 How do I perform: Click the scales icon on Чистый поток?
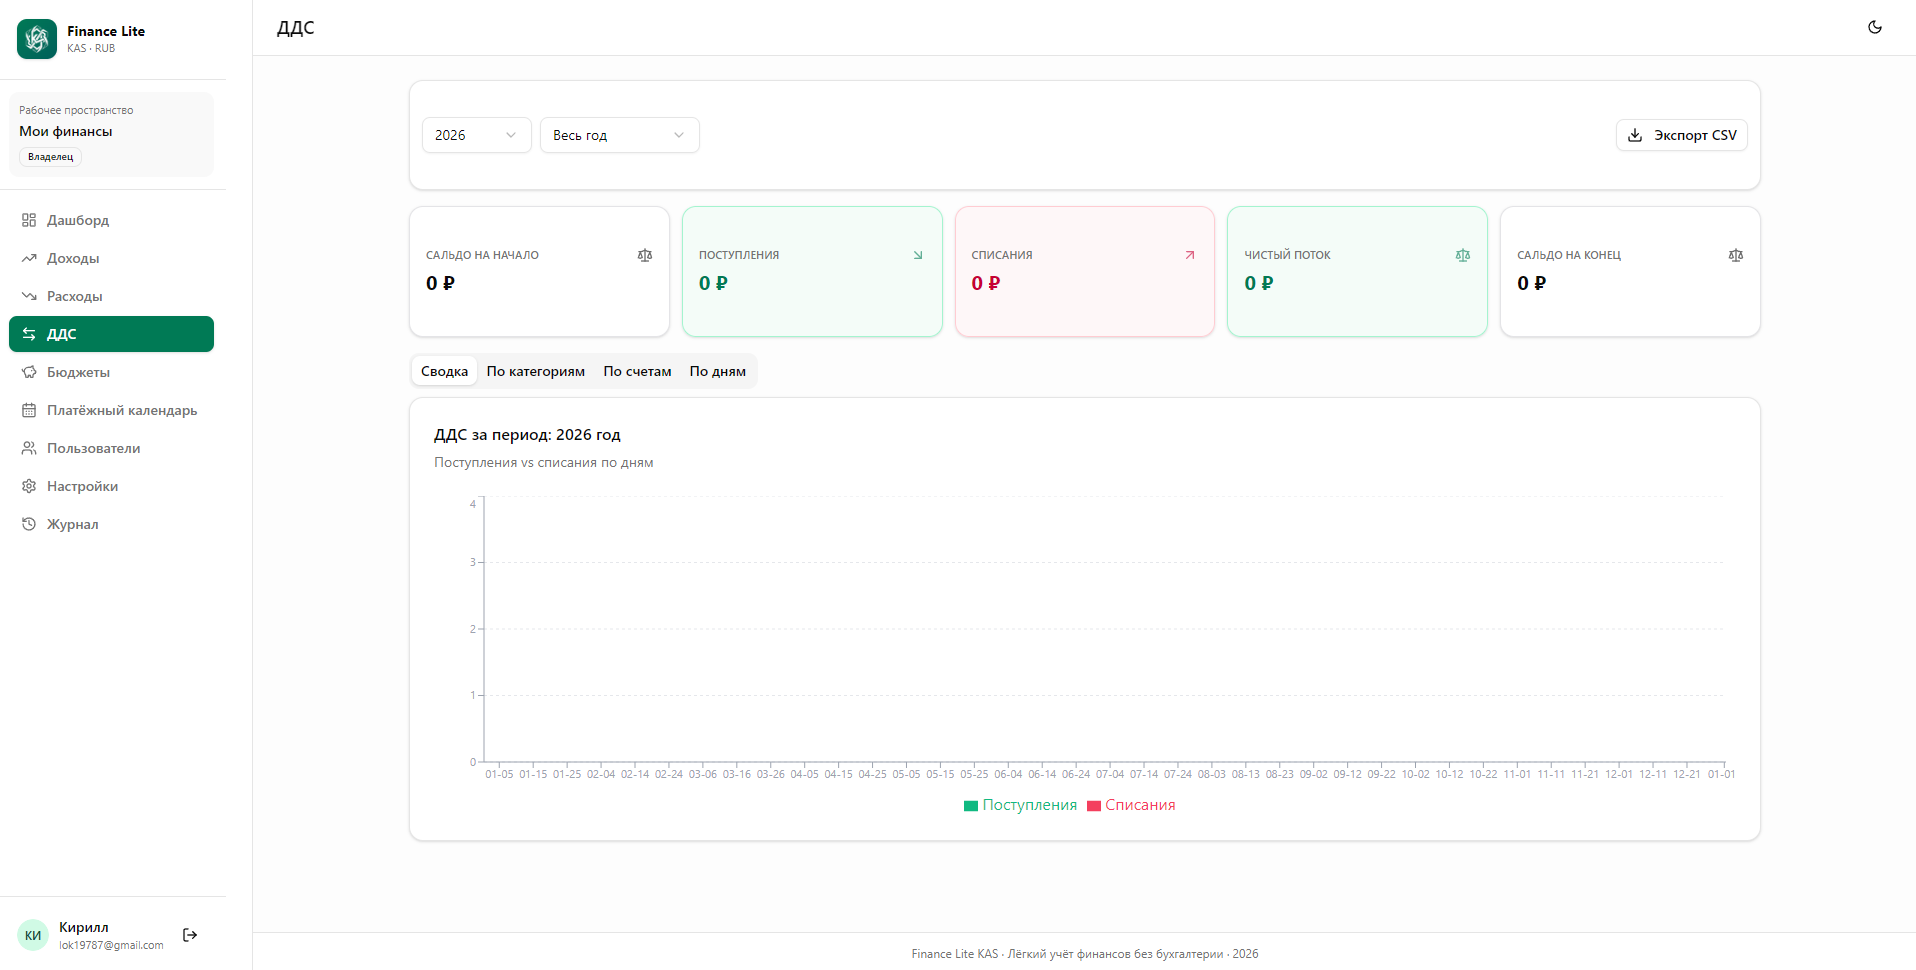tap(1463, 255)
